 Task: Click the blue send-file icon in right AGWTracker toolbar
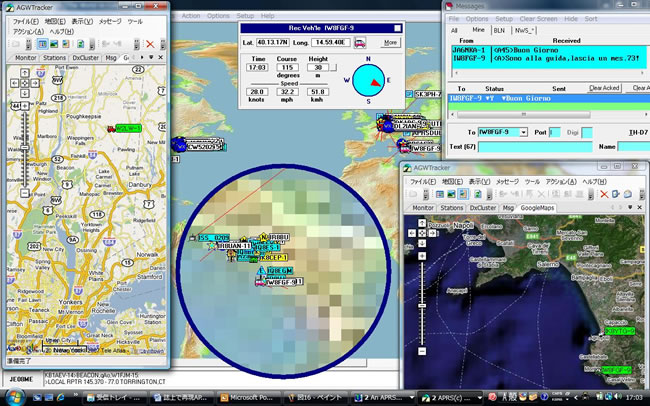coord(616,194)
